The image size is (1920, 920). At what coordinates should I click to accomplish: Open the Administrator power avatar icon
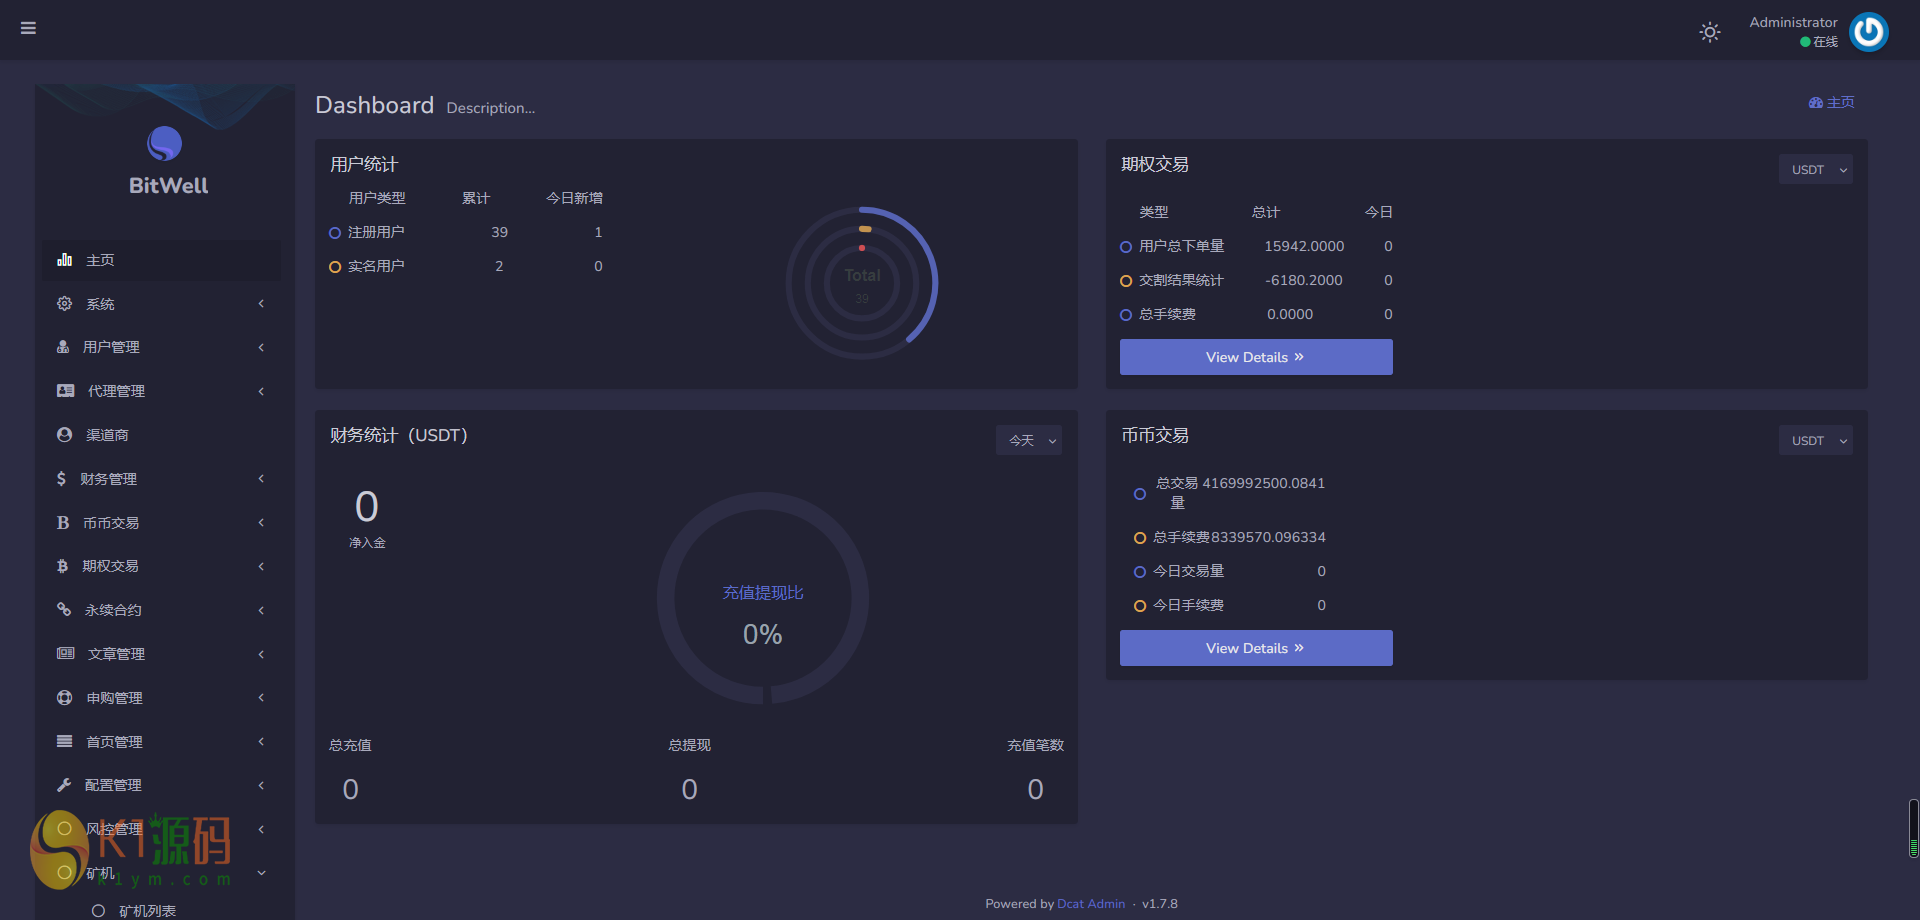1868,32
